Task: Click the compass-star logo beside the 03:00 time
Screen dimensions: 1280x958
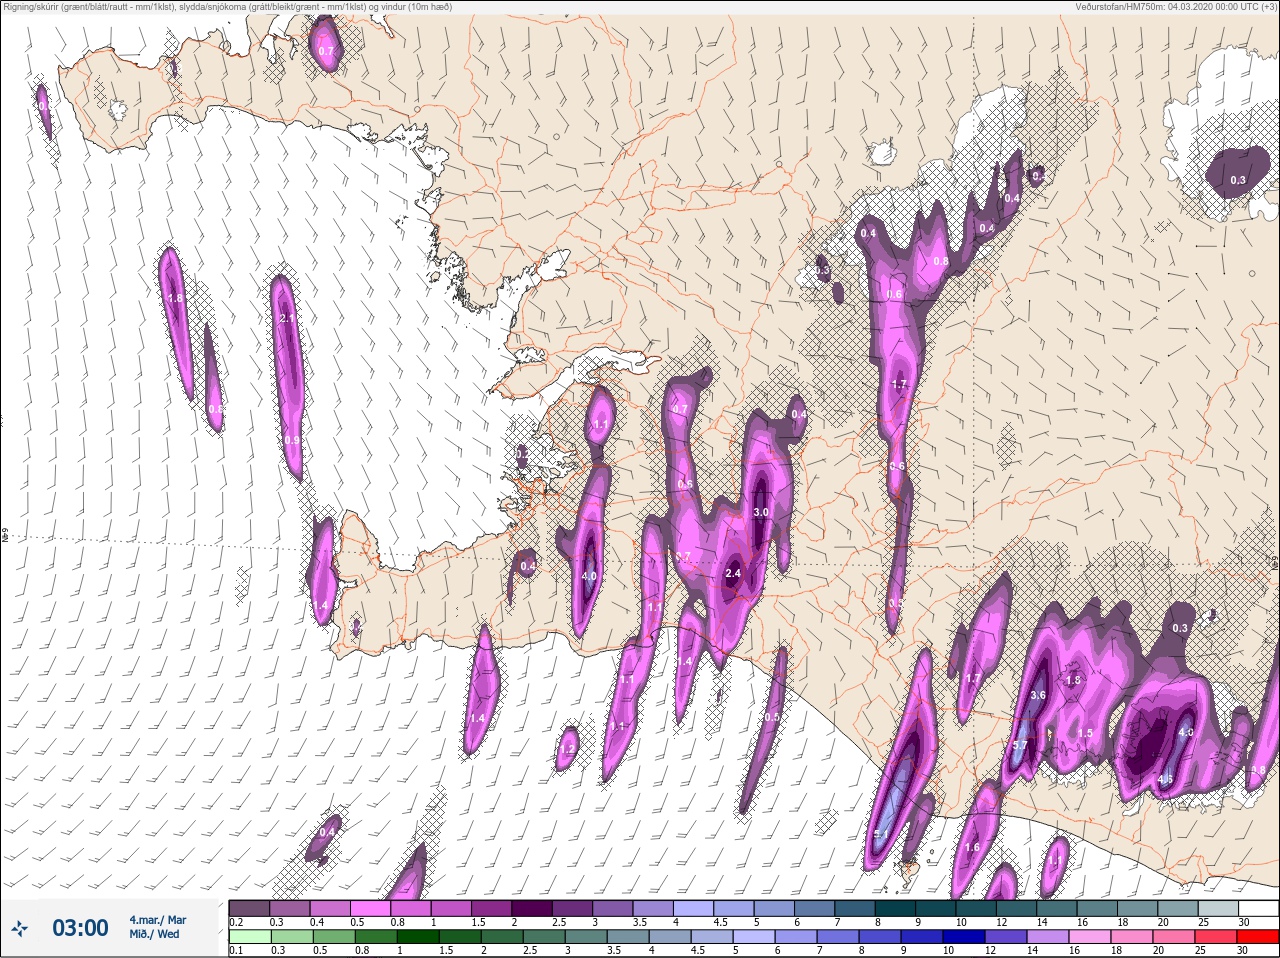Action: (20, 929)
